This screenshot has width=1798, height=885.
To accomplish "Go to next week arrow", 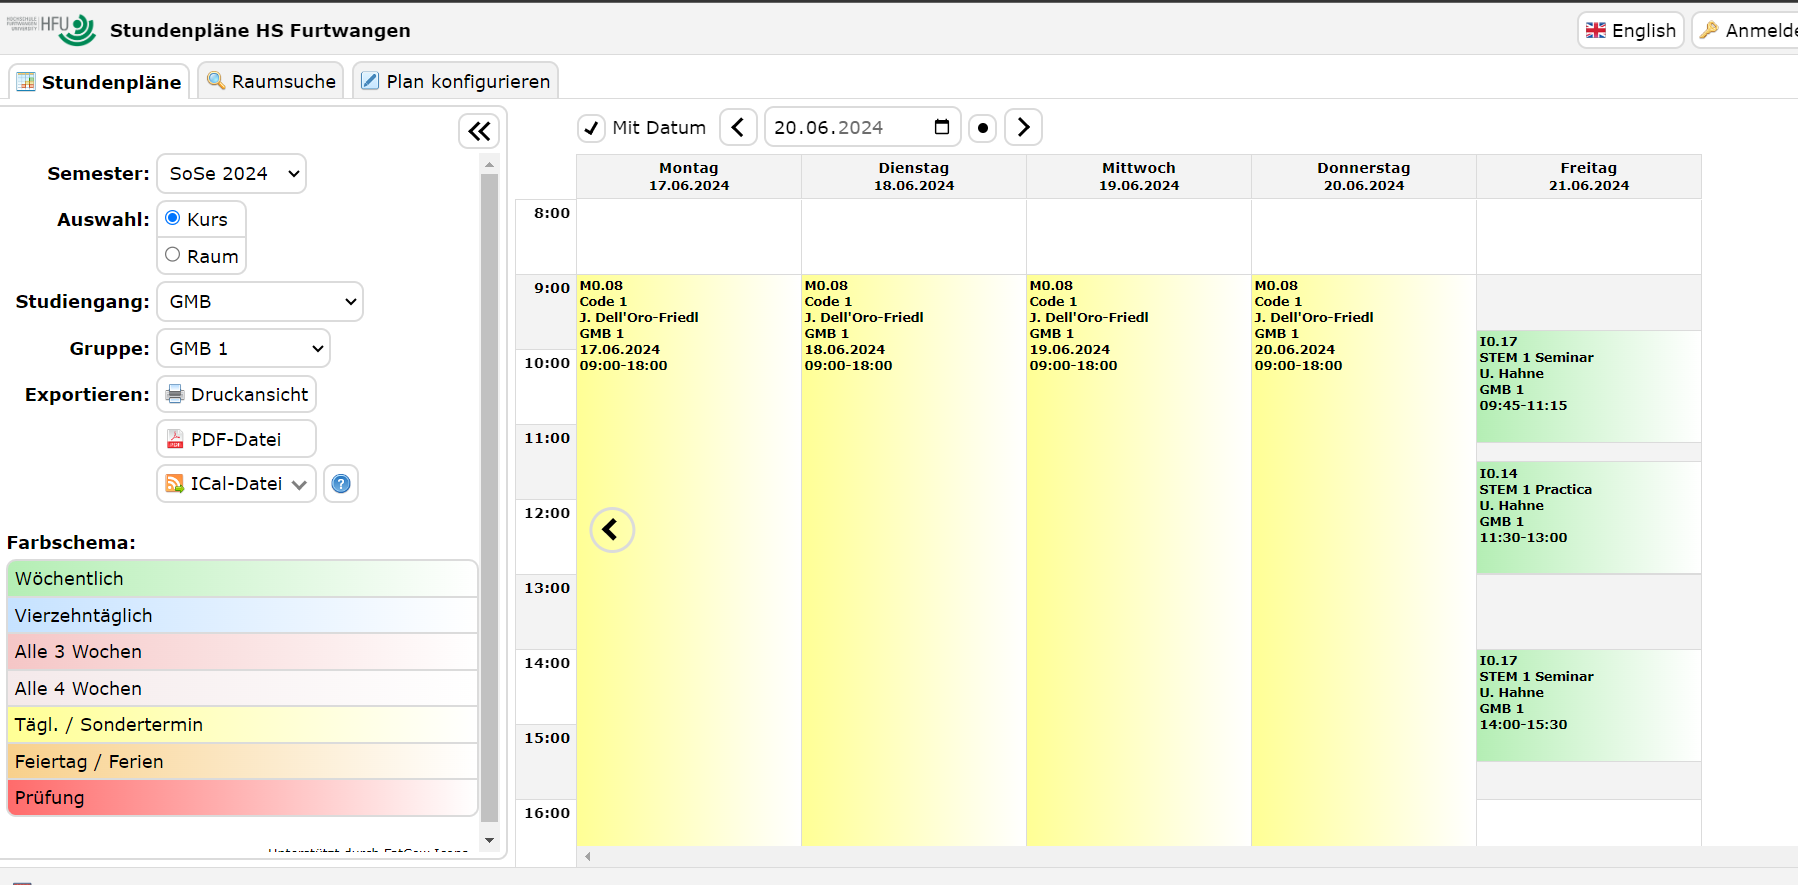I will [x=1022, y=127].
